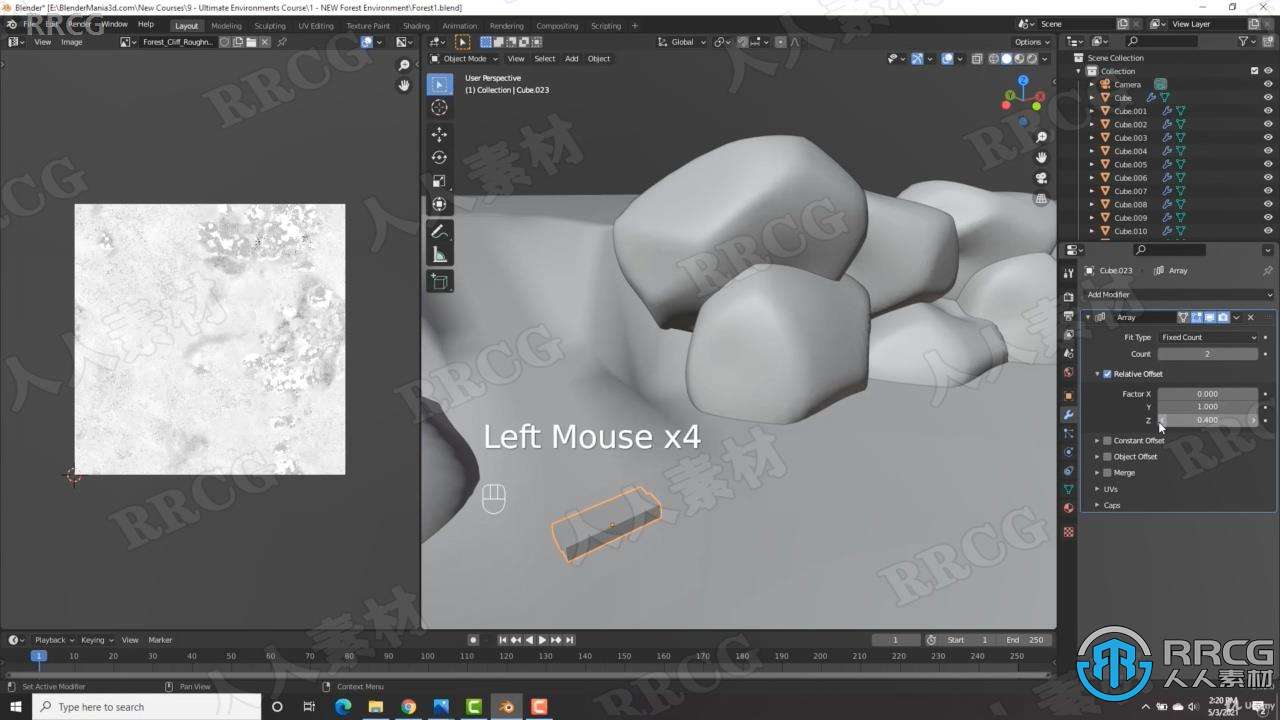
Task: Click the End frame field
Action: point(1024,640)
